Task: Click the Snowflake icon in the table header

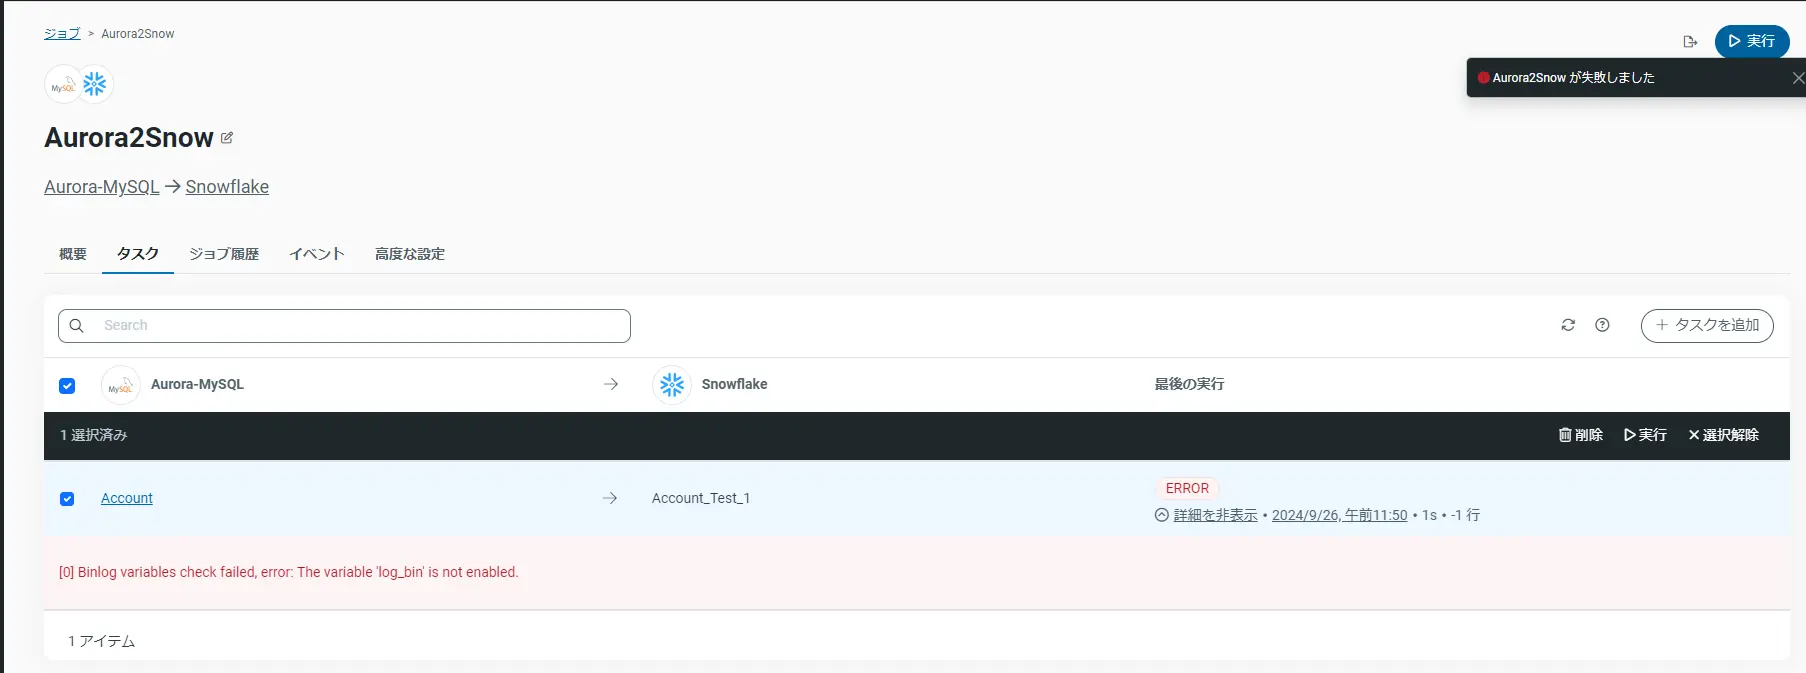Action: 672,384
